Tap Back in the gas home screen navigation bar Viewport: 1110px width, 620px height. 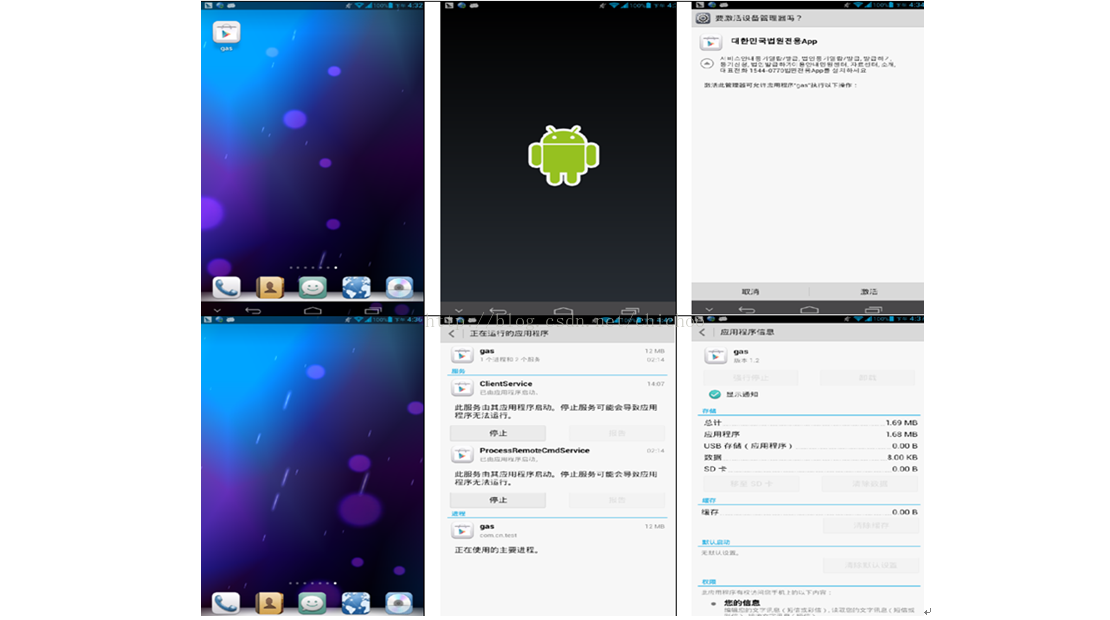[x=253, y=310]
